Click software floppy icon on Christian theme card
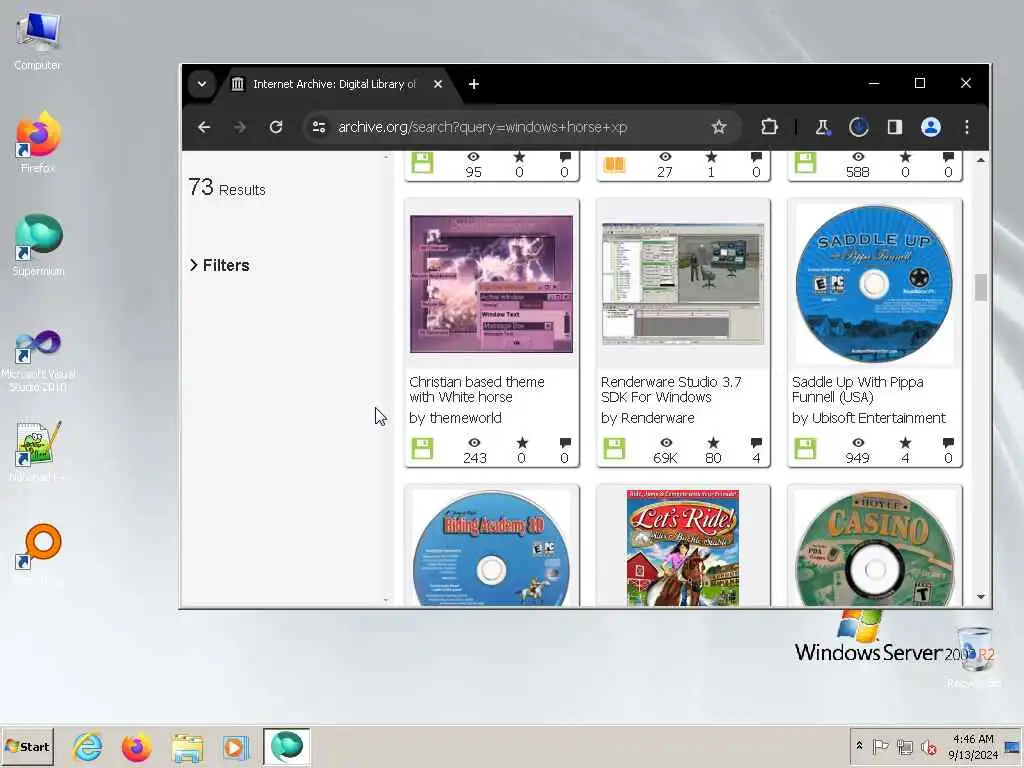Image resolution: width=1024 pixels, height=768 pixels. (423, 449)
